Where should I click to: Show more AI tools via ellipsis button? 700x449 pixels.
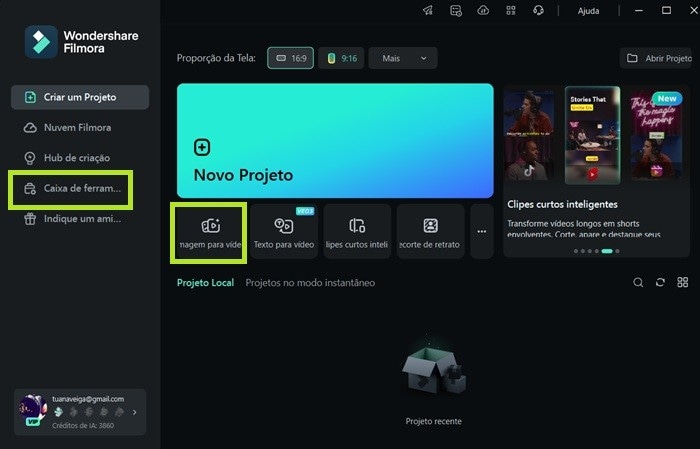coord(481,232)
